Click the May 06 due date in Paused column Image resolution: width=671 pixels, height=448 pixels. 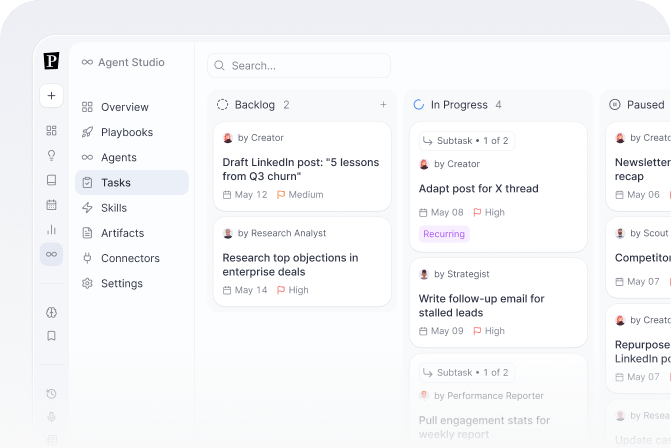[638, 195]
